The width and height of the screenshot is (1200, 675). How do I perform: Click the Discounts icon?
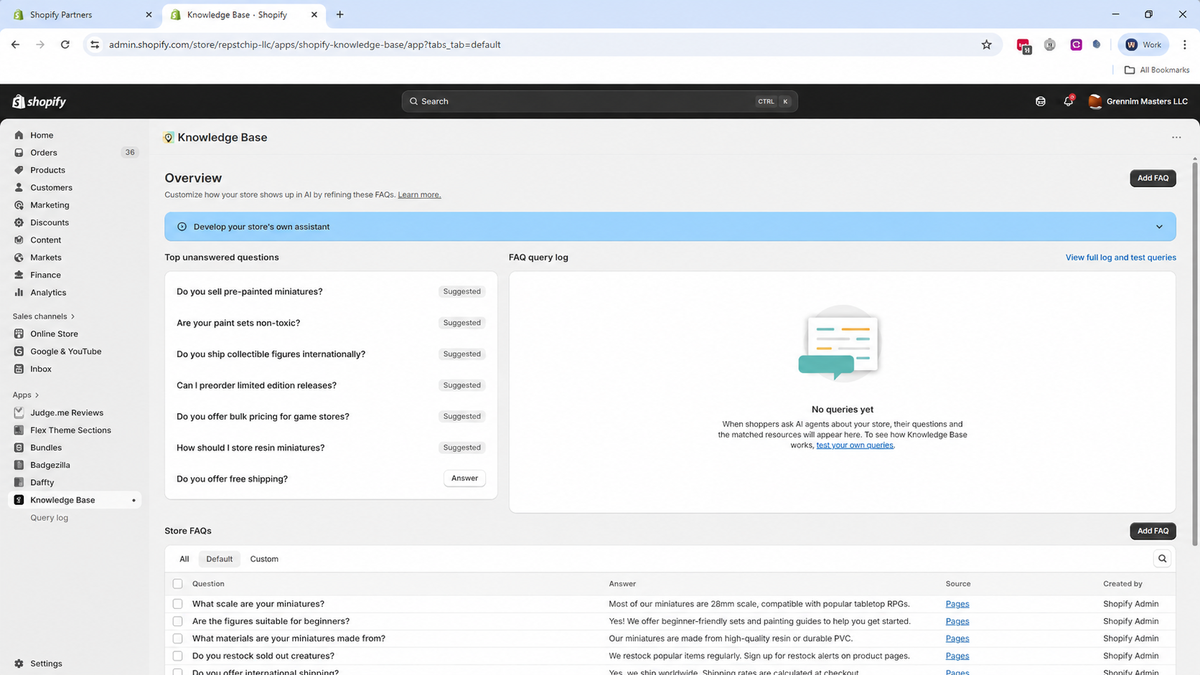19,223
